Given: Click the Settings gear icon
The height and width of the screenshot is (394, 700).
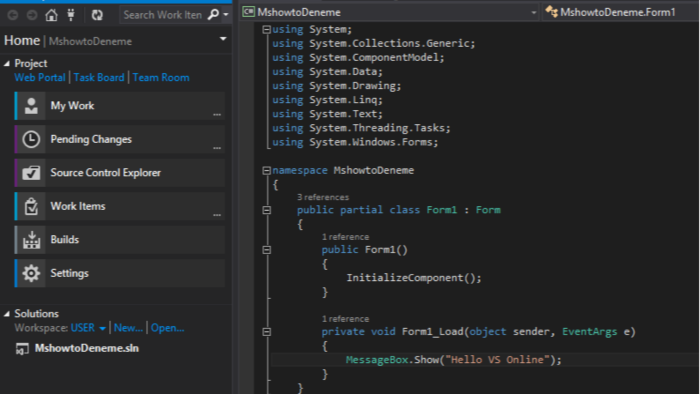Looking at the screenshot, I should [31, 273].
